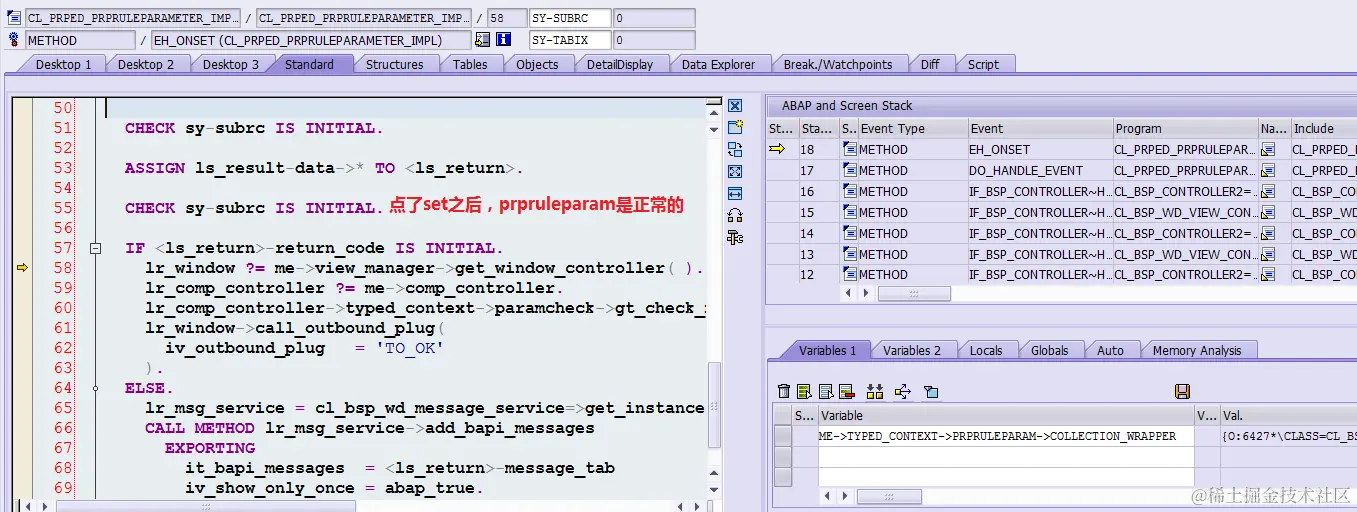Open the Structures tab

(394, 64)
